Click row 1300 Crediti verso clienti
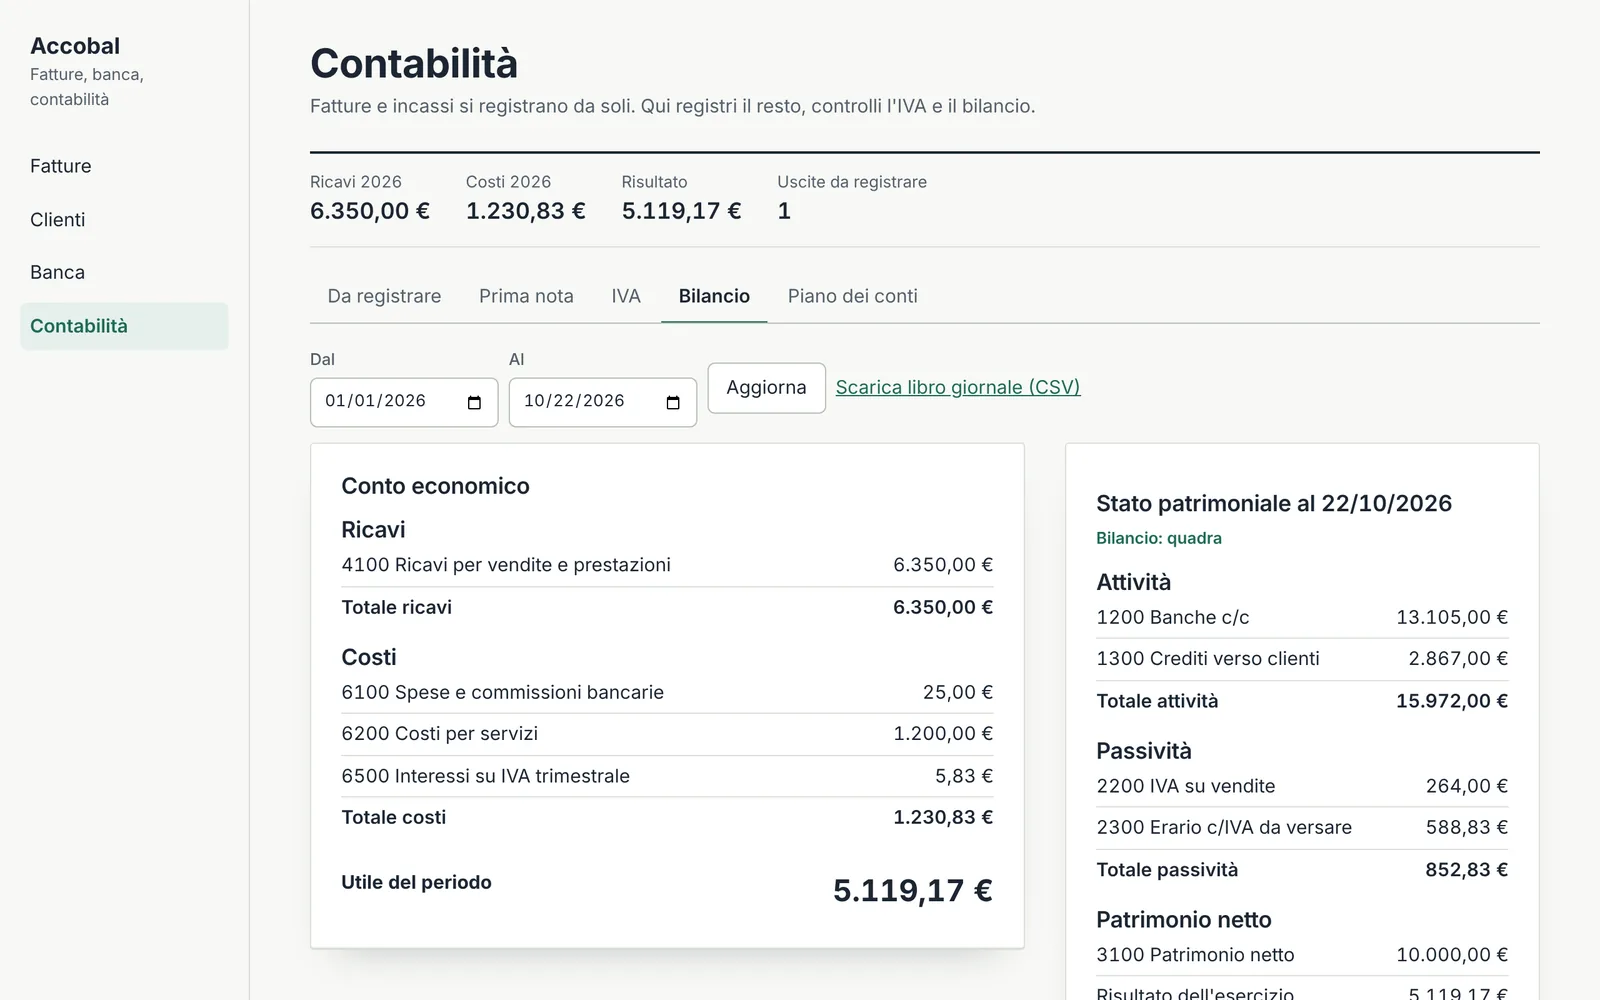The image size is (1600, 1000). pyautogui.click(x=1302, y=659)
